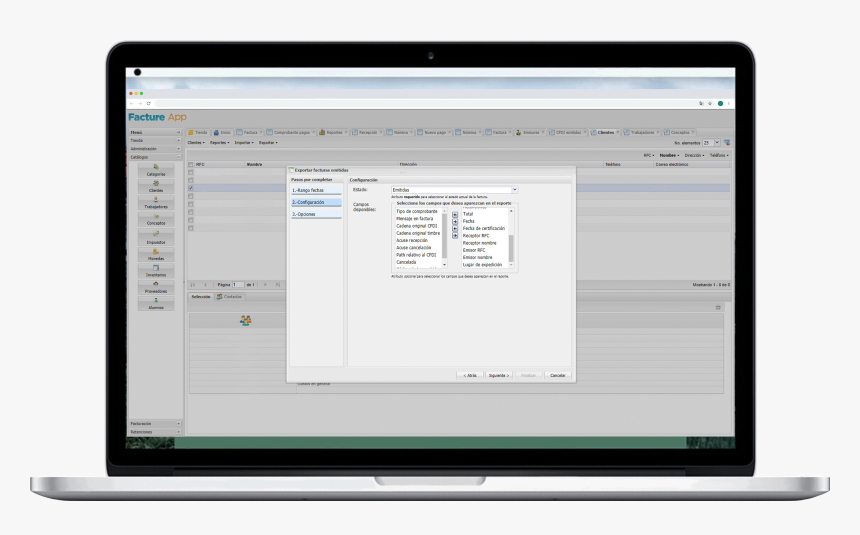Toggle the first row checkbox in Clientes grid

coord(191,172)
